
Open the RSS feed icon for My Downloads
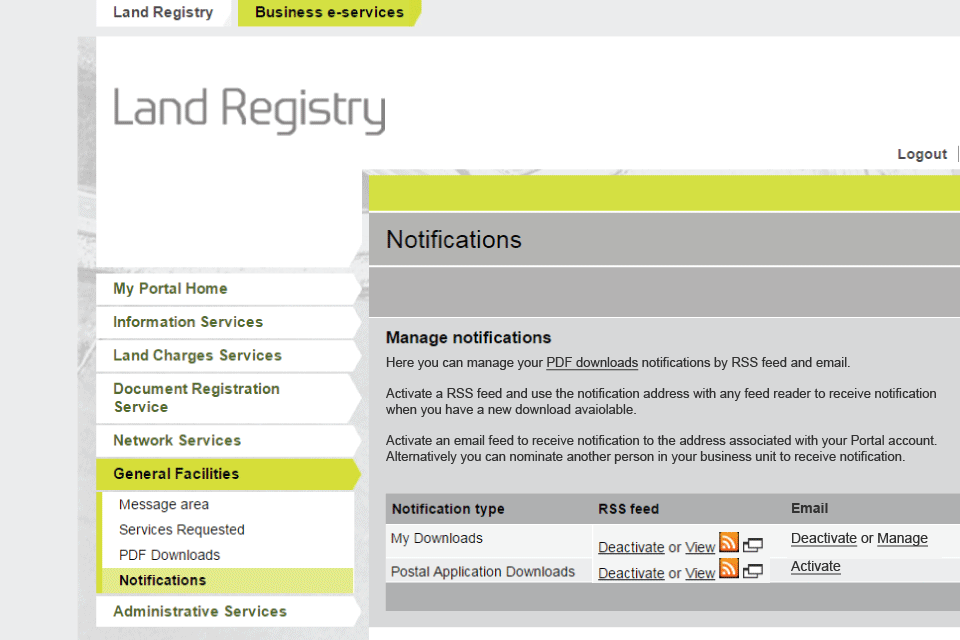tap(728, 542)
